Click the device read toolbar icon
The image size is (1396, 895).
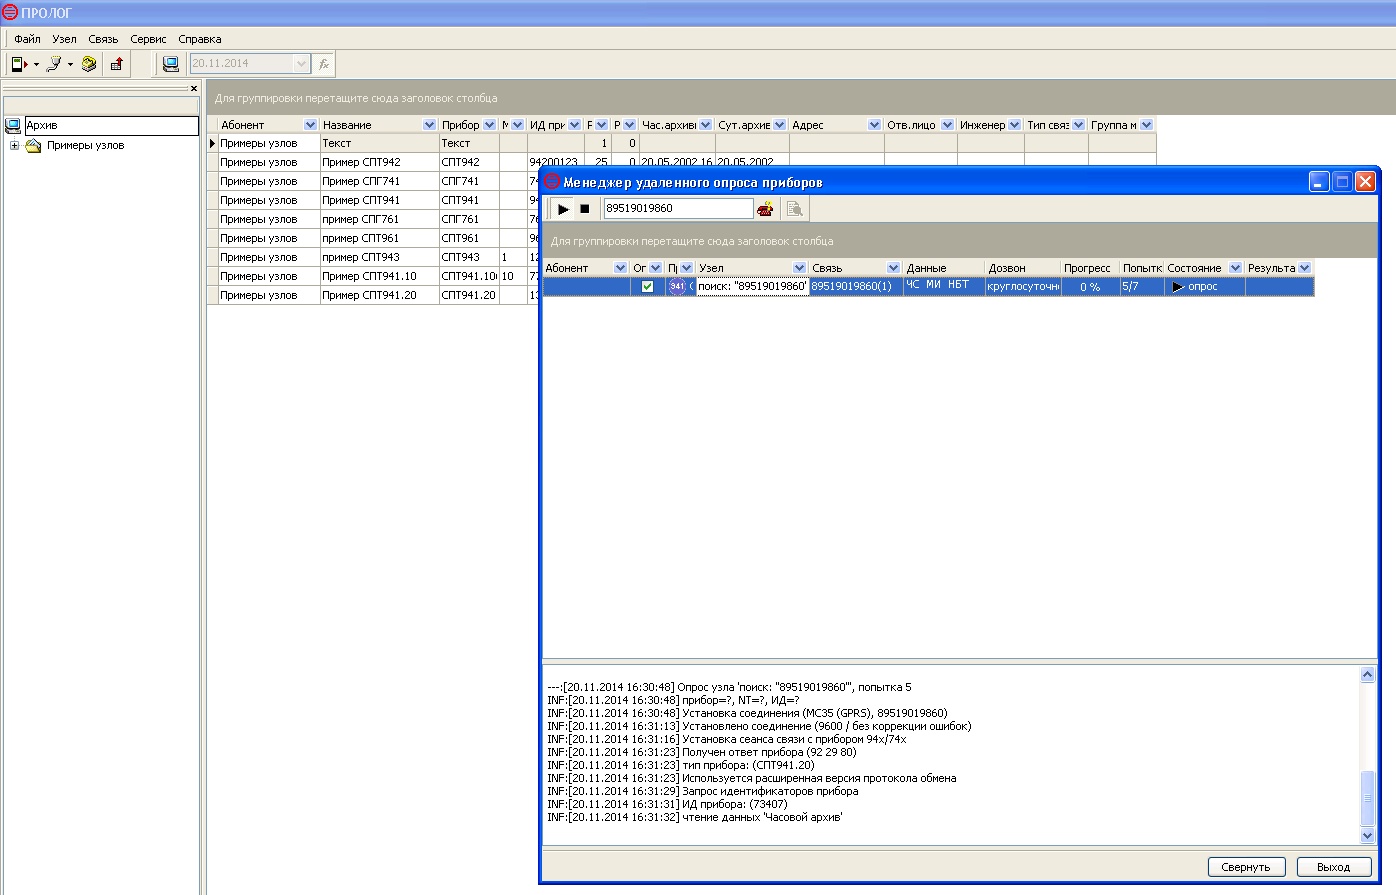[x=19, y=64]
